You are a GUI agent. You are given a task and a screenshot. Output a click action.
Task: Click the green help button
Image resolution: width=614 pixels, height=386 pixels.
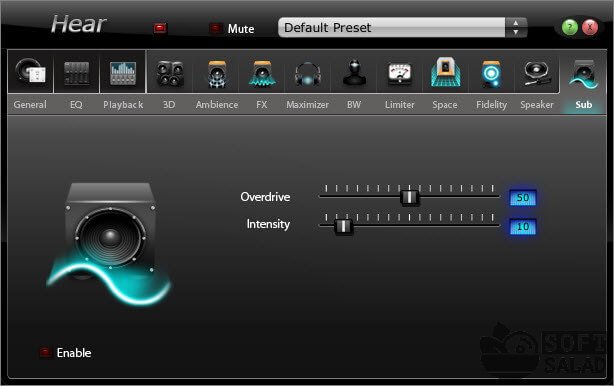pos(569,27)
